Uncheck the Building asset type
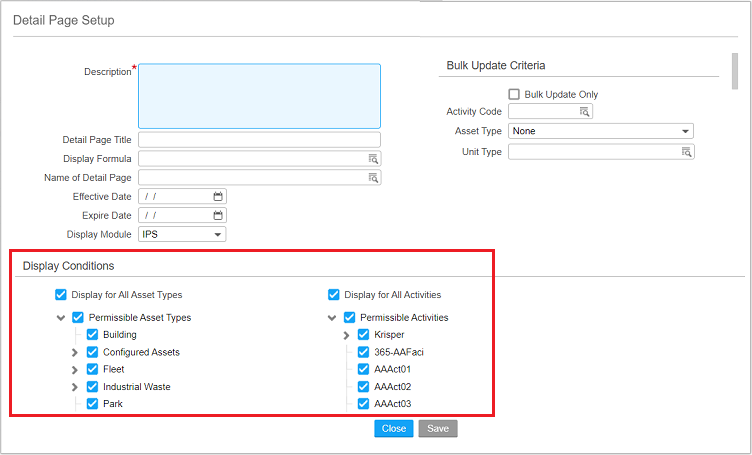Screen dimensions: 752x455 point(93,335)
